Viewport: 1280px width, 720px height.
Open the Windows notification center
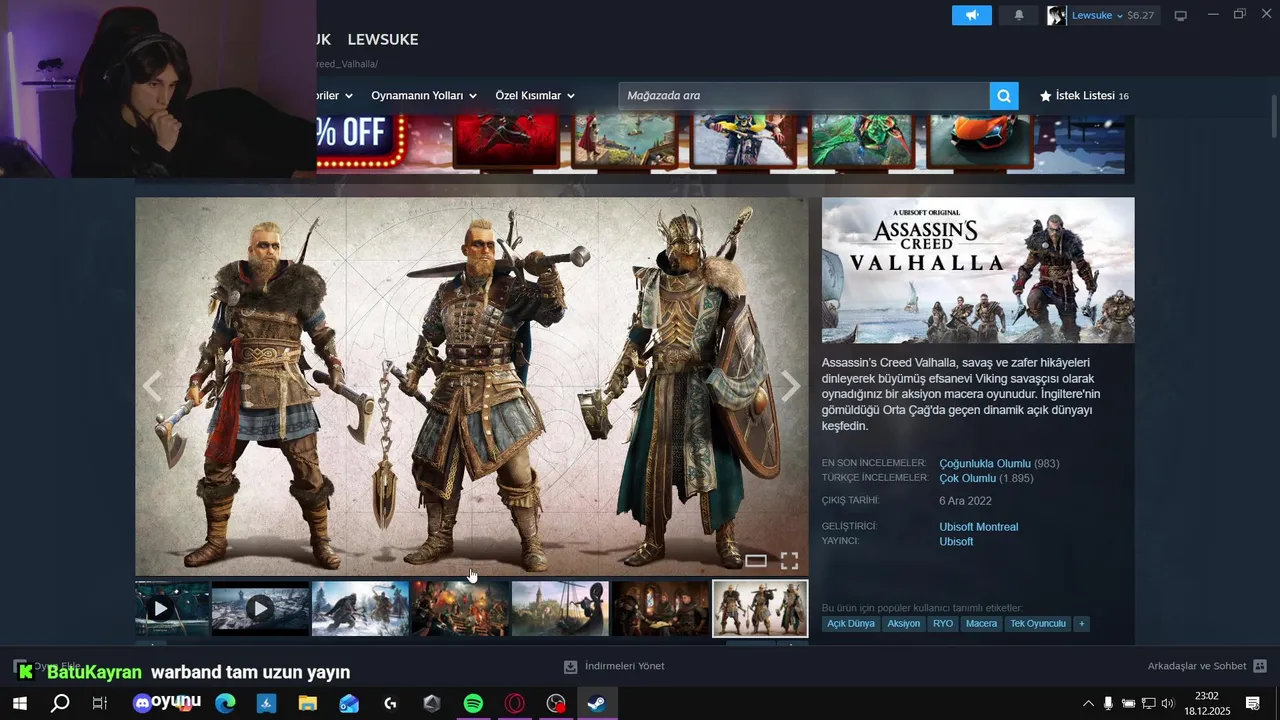1253,704
